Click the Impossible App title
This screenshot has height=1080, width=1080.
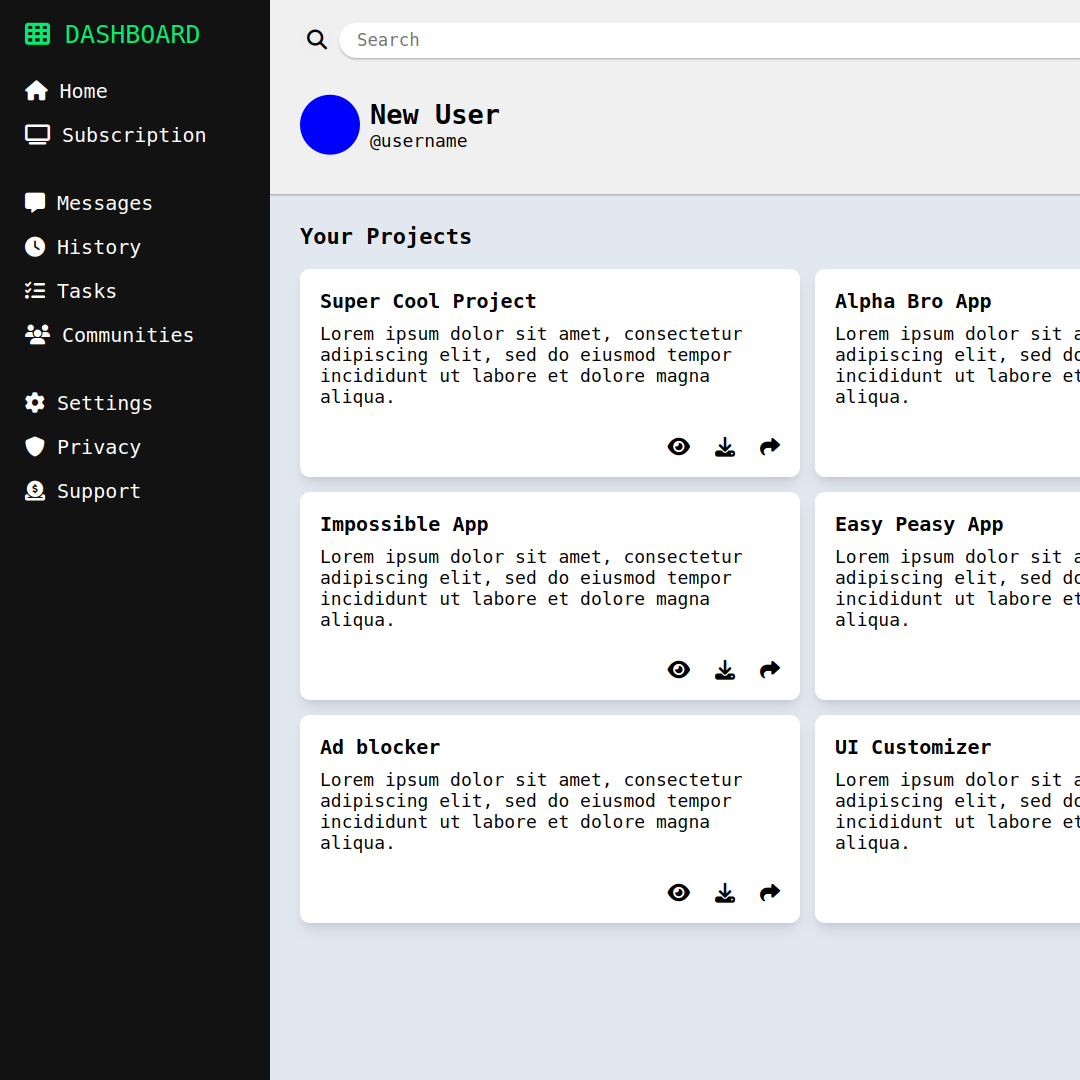tap(404, 524)
